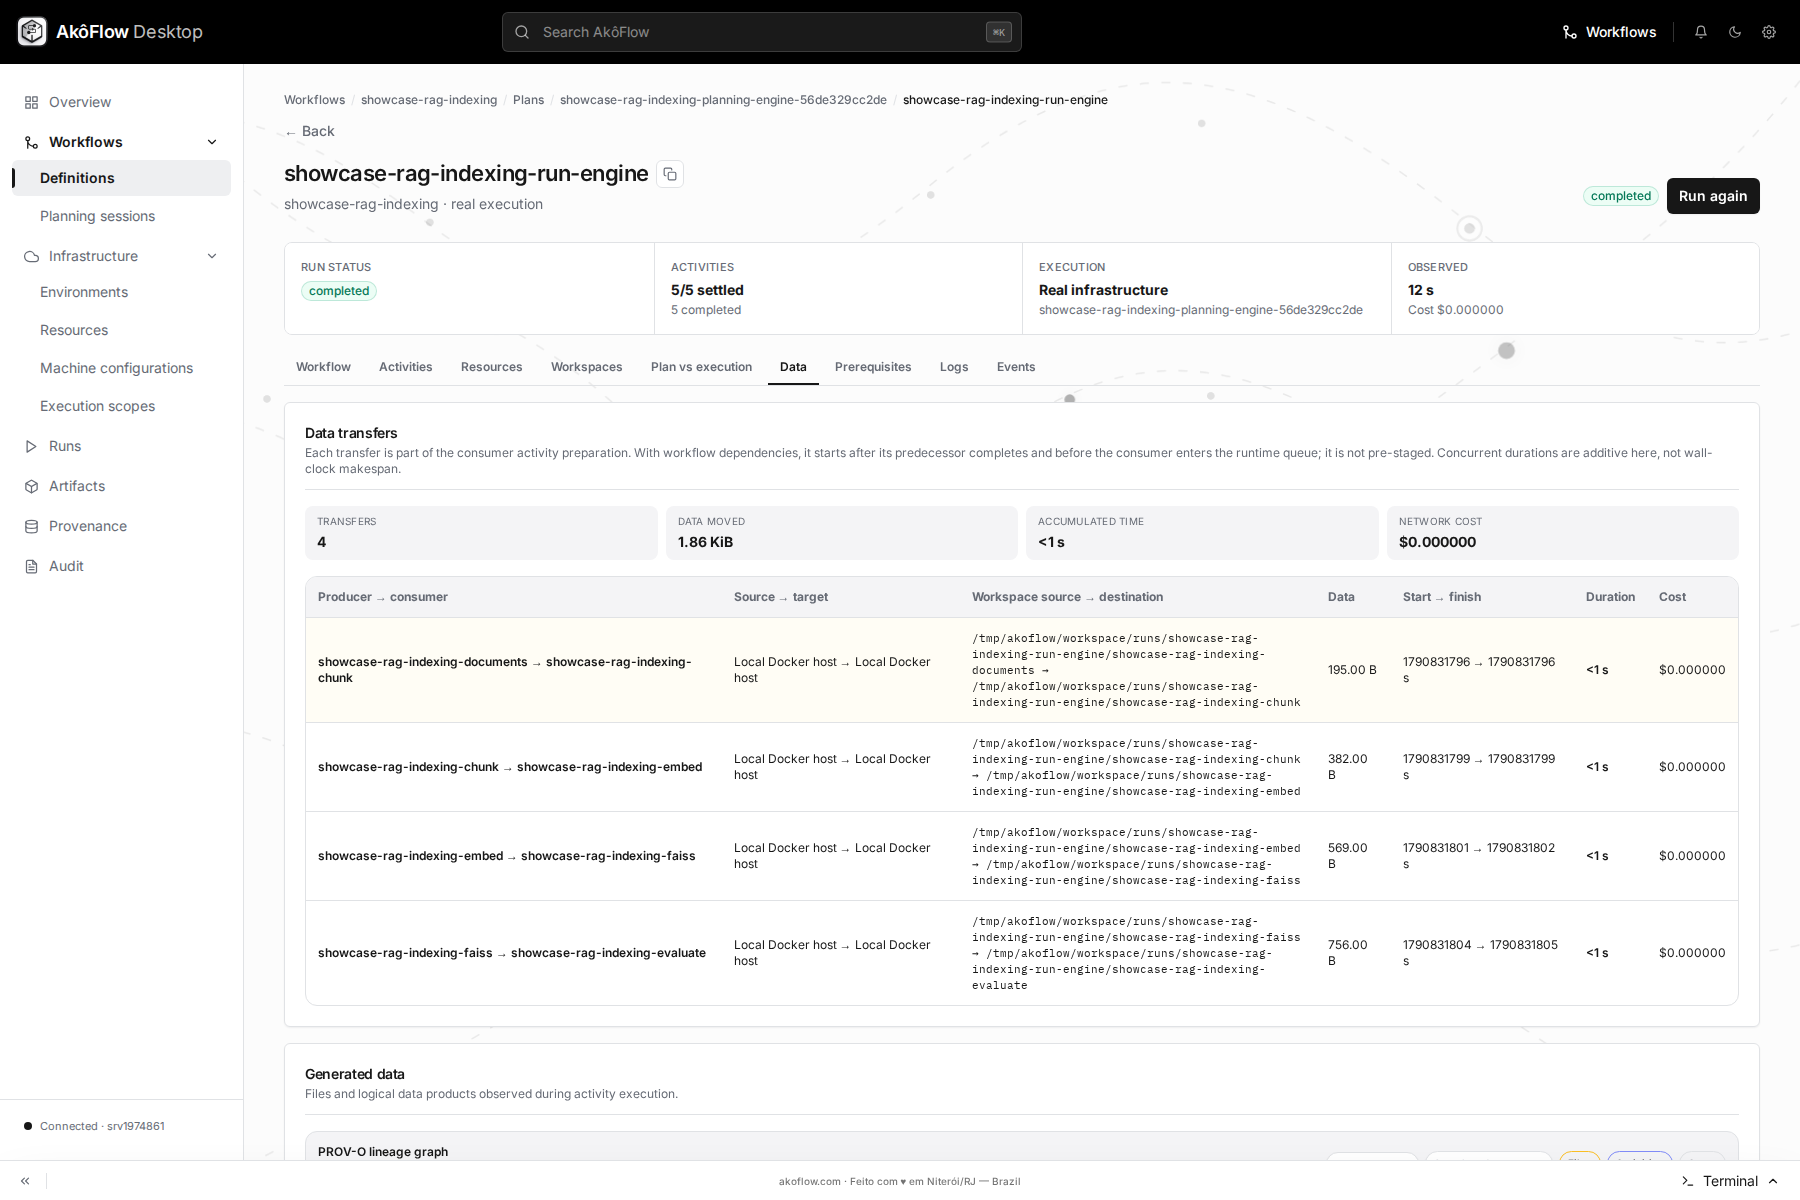Click the AkôFlow logo icon
1800x1200 pixels.
[x=32, y=32]
